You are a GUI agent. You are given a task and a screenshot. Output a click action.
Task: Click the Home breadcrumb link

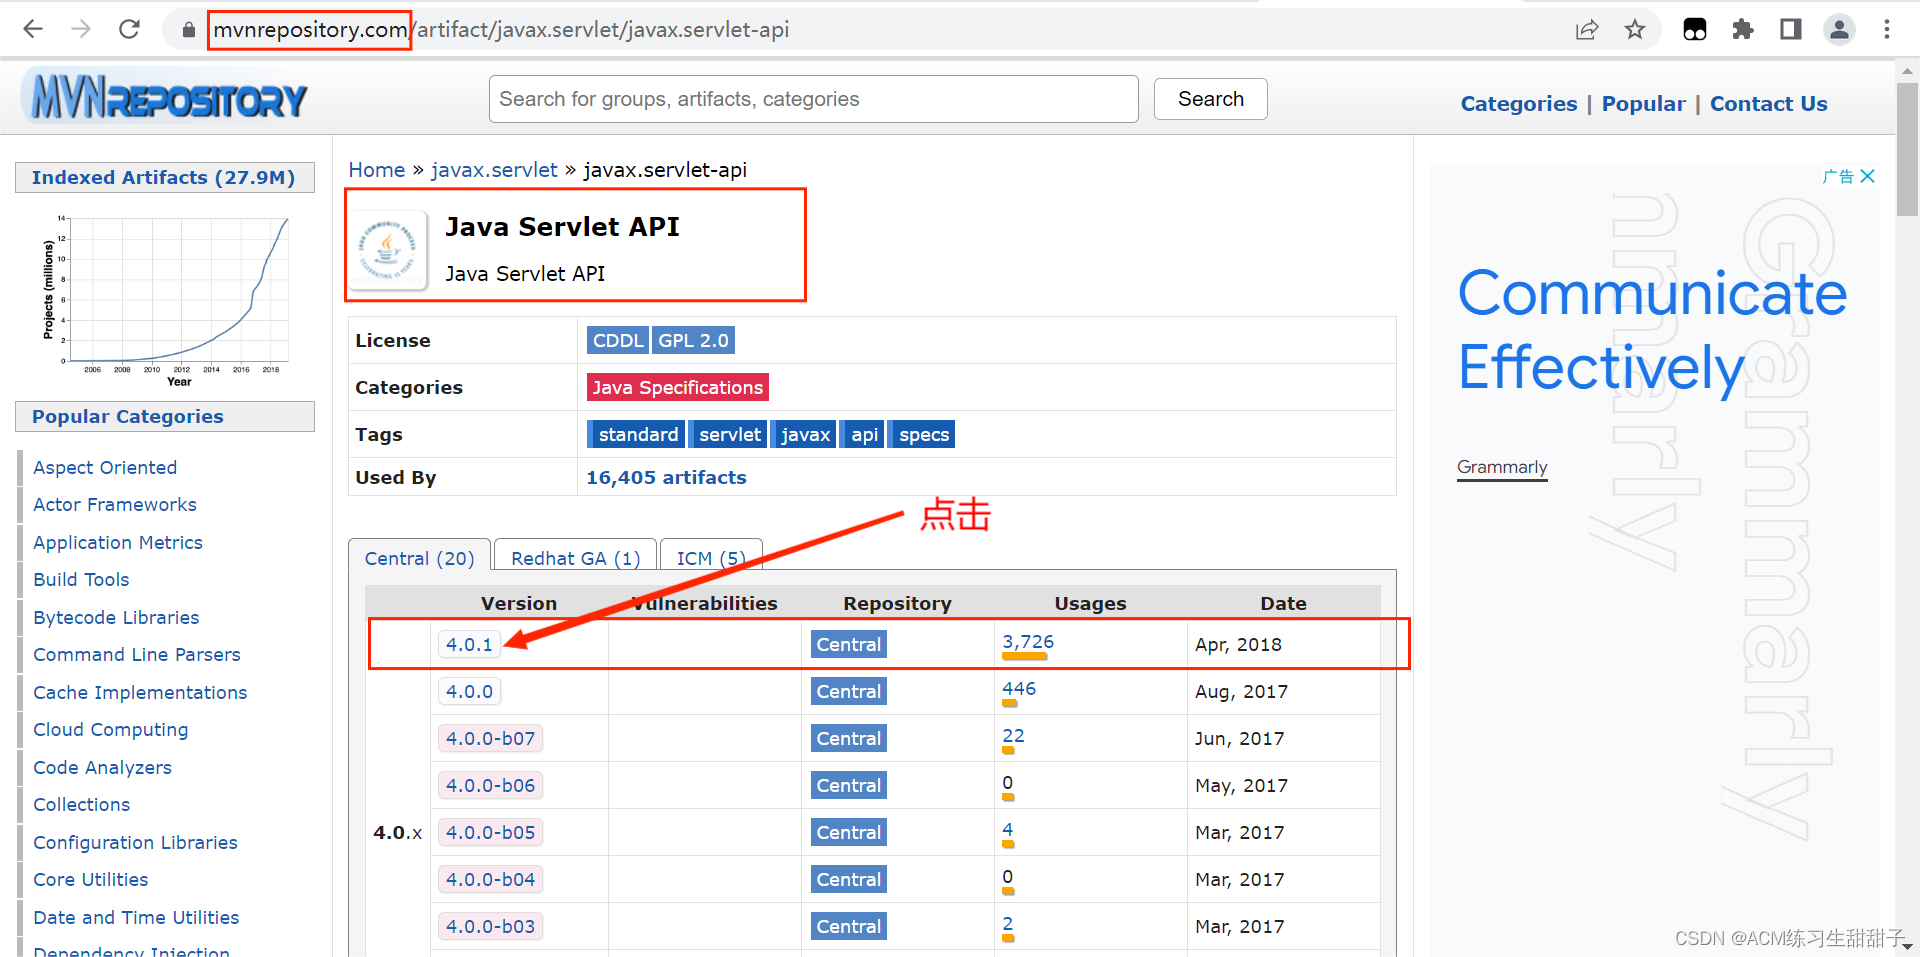coord(376,170)
